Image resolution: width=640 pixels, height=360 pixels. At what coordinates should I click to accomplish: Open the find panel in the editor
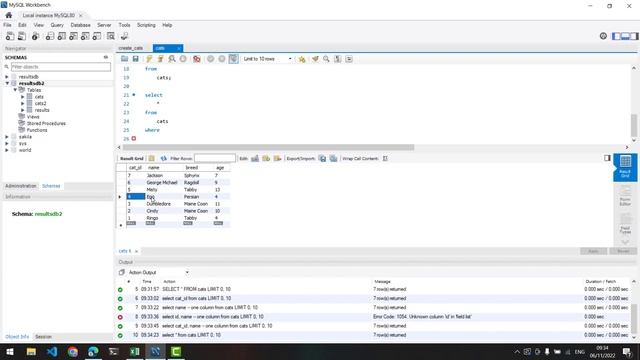(326, 59)
